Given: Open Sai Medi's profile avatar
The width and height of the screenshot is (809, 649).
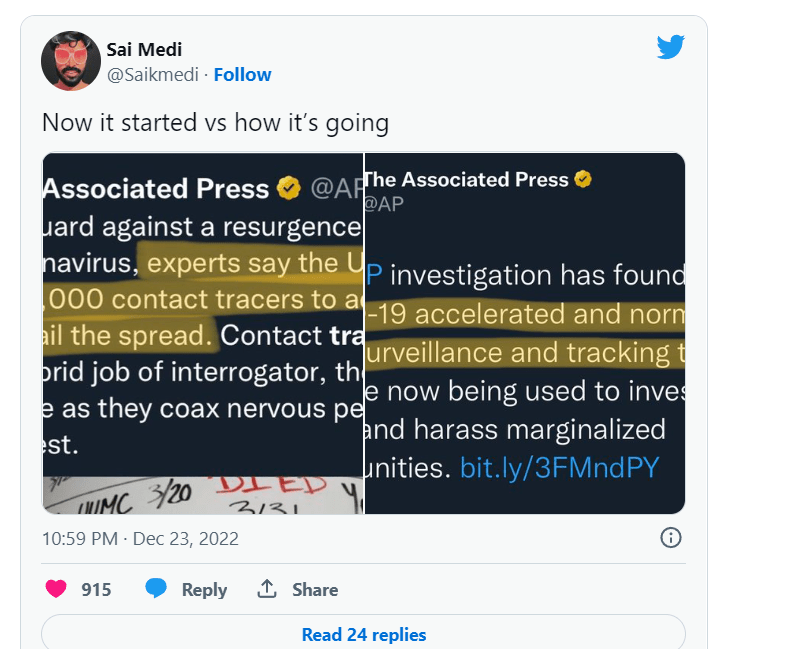Looking at the screenshot, I should pyautogui.click(x=70, y=60).
